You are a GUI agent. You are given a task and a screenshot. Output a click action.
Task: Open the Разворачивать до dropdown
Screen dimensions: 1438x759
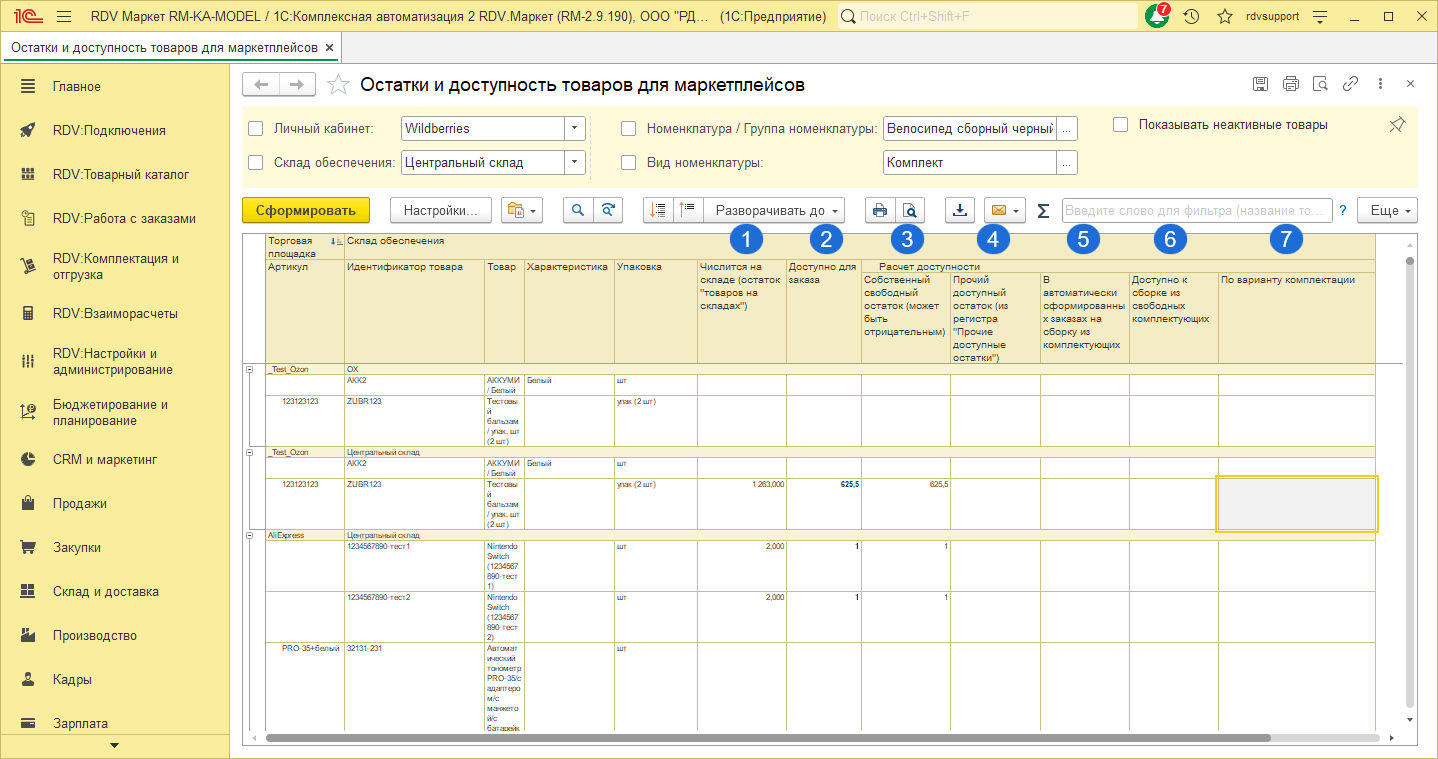pos(774,211)
